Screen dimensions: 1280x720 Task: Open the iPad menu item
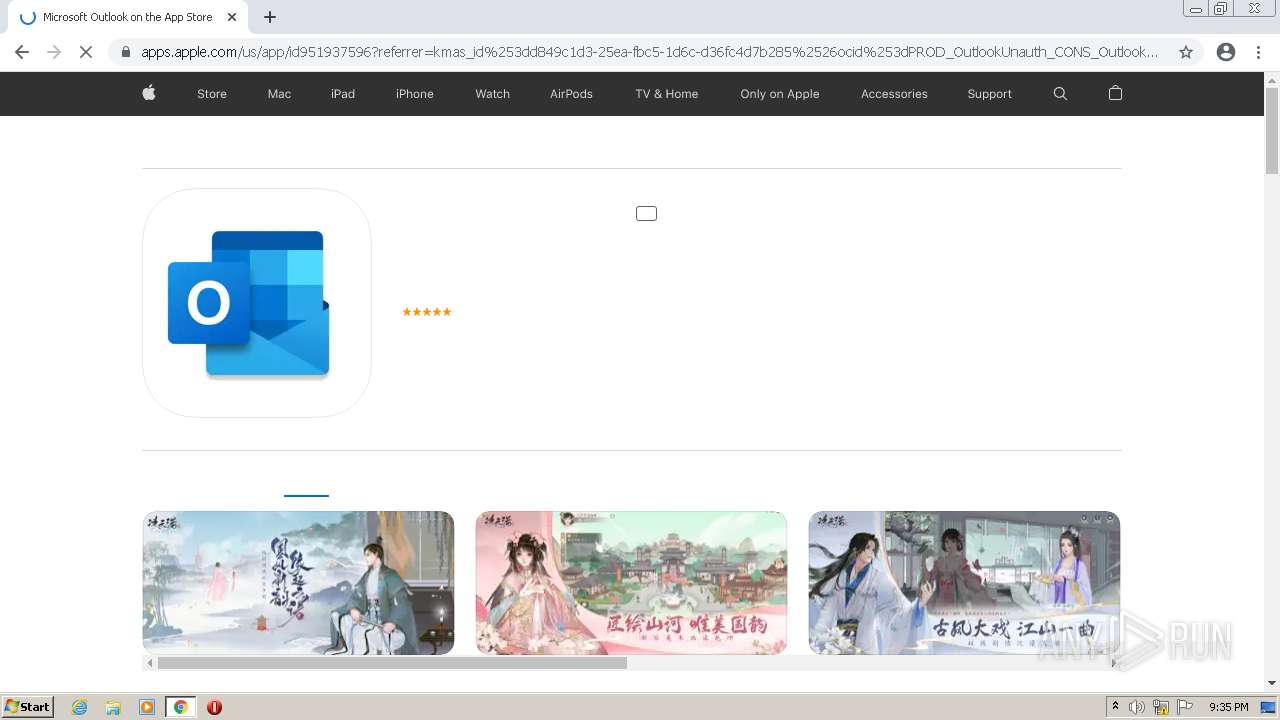(x=343, y=94)
